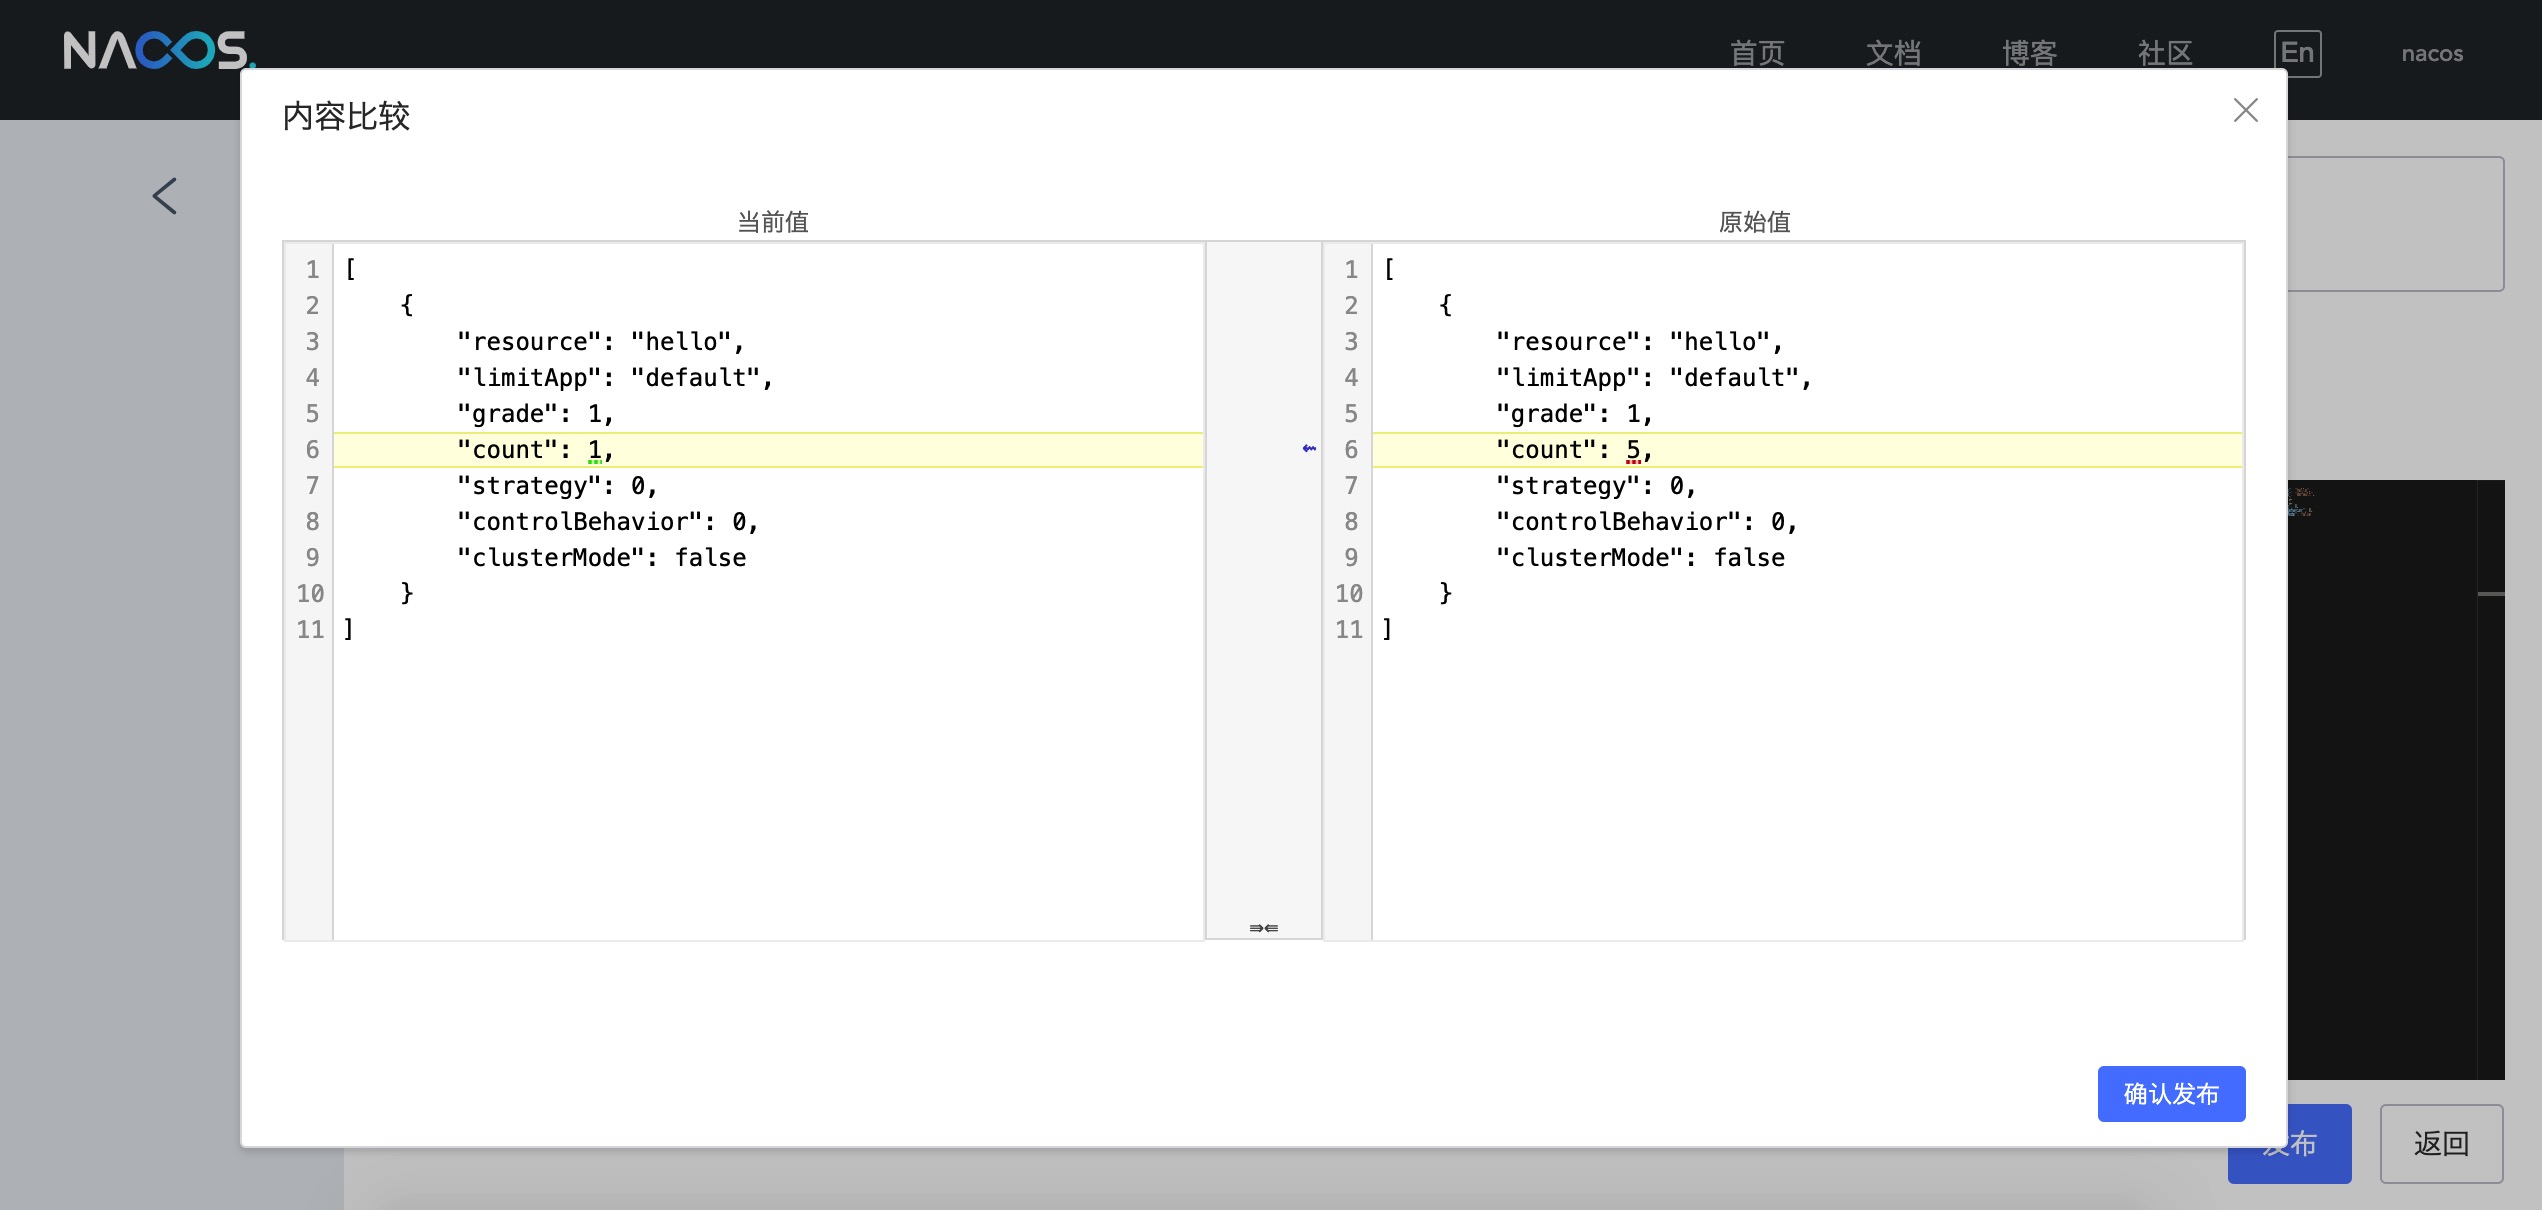
Task: Click the 内容比较 dialog title
Action: coord(346,116)
